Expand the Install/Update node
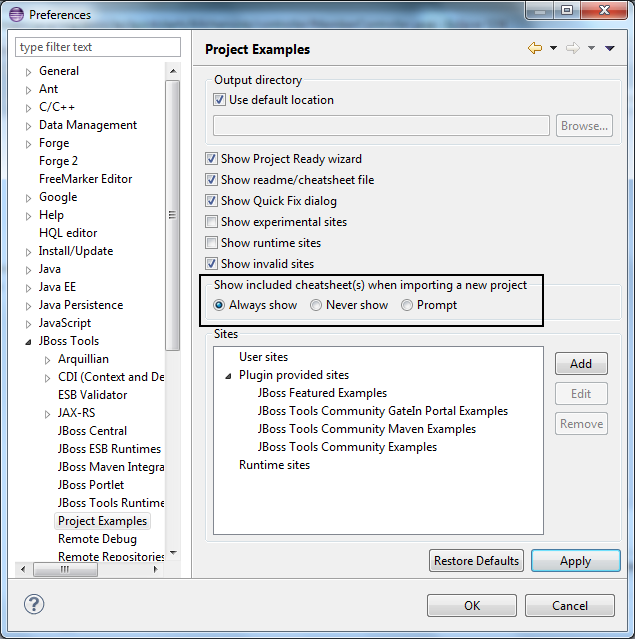Viewport: 635px width, 639px height. [28, 252]
